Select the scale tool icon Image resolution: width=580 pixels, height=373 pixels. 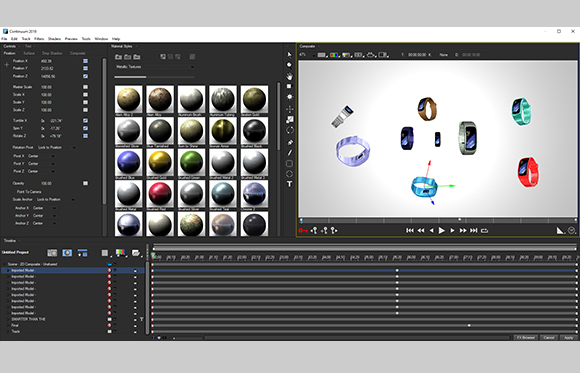tap(289, 120)
